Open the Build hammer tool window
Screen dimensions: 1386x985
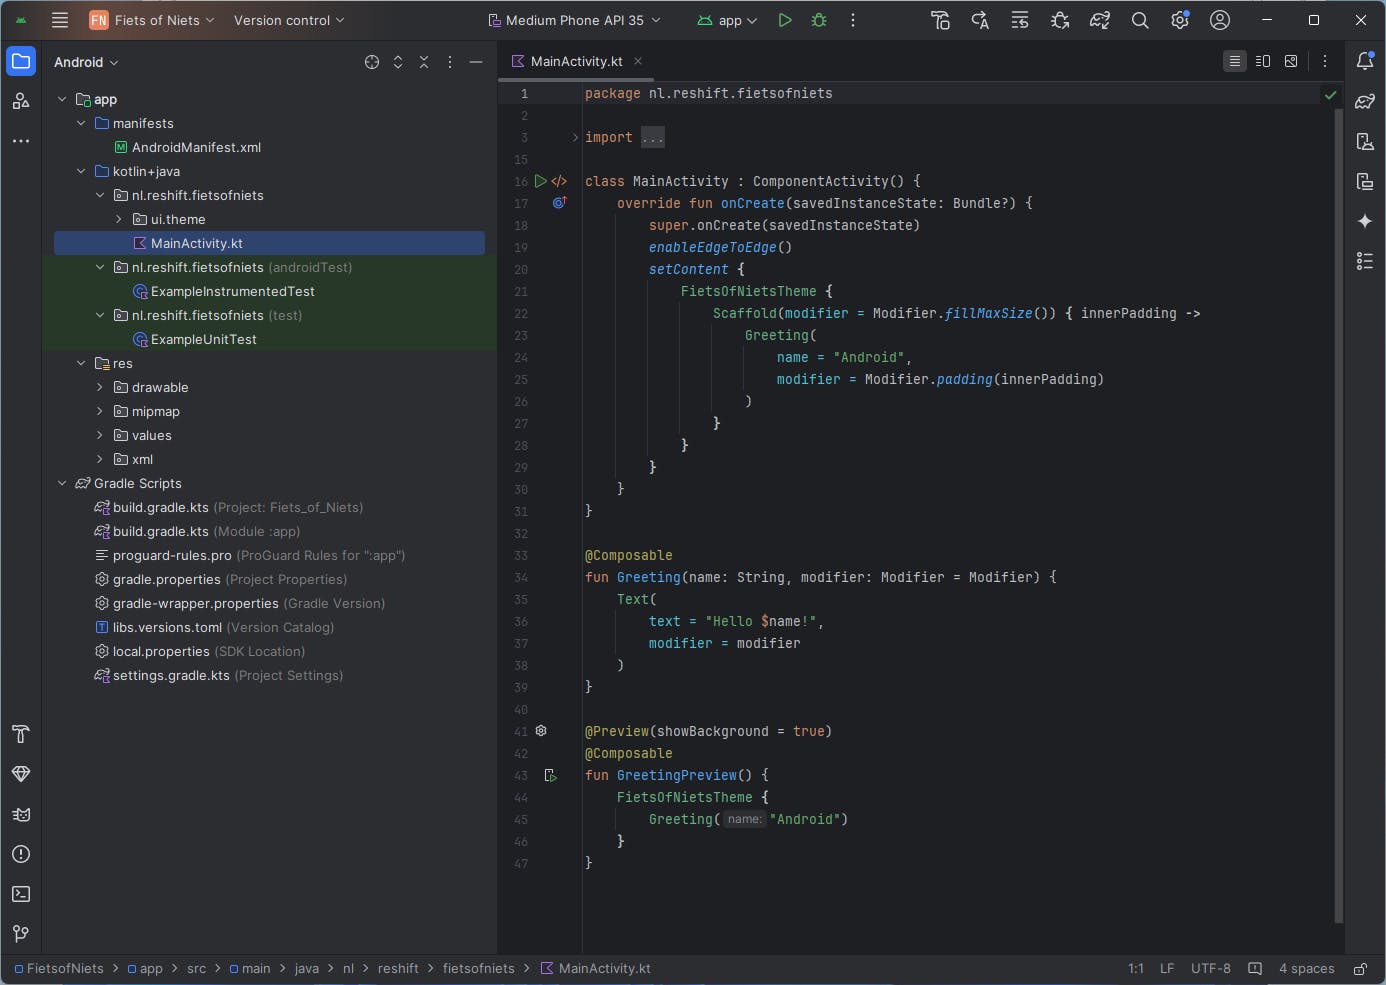(21, 734)
